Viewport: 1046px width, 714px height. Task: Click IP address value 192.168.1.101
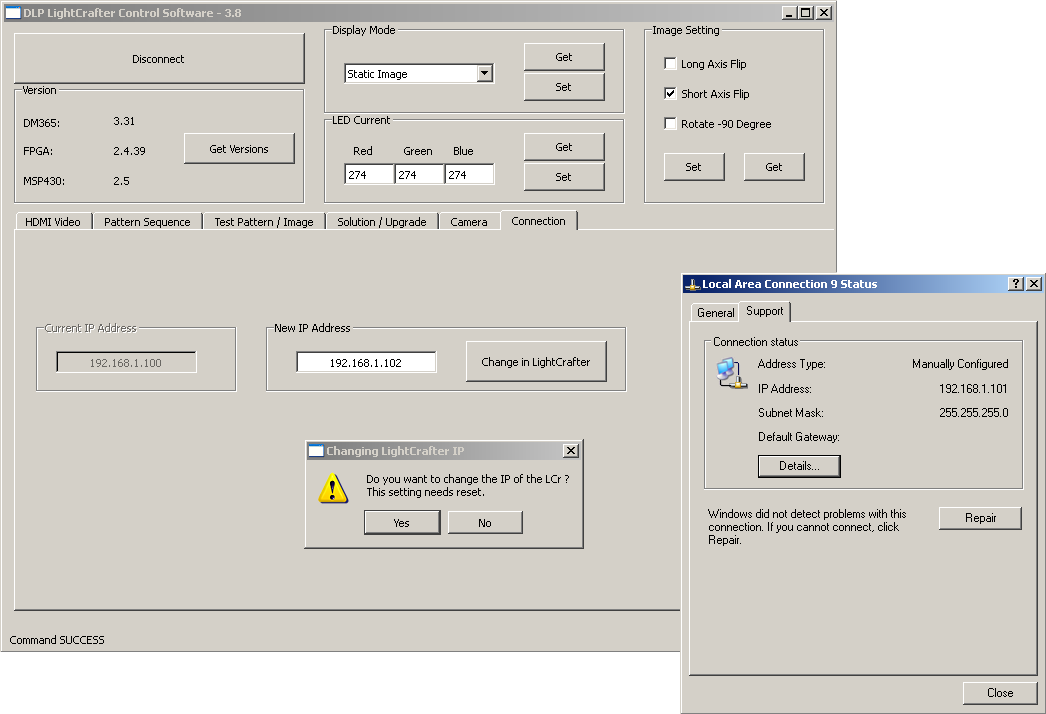pos(973,388)
